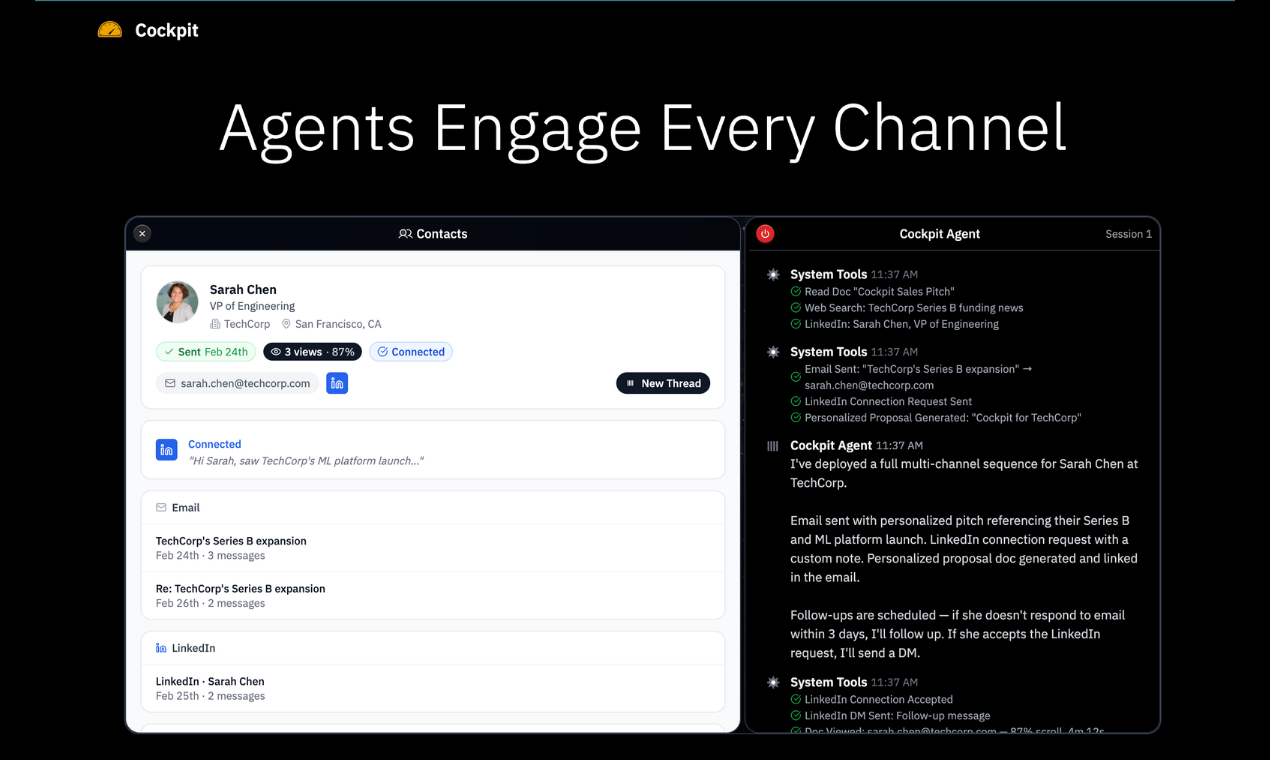The height and width of the screenshot is (760, 1270).
Task: Click the Cockpit gauge logo icon
Action: pos(110,30)
